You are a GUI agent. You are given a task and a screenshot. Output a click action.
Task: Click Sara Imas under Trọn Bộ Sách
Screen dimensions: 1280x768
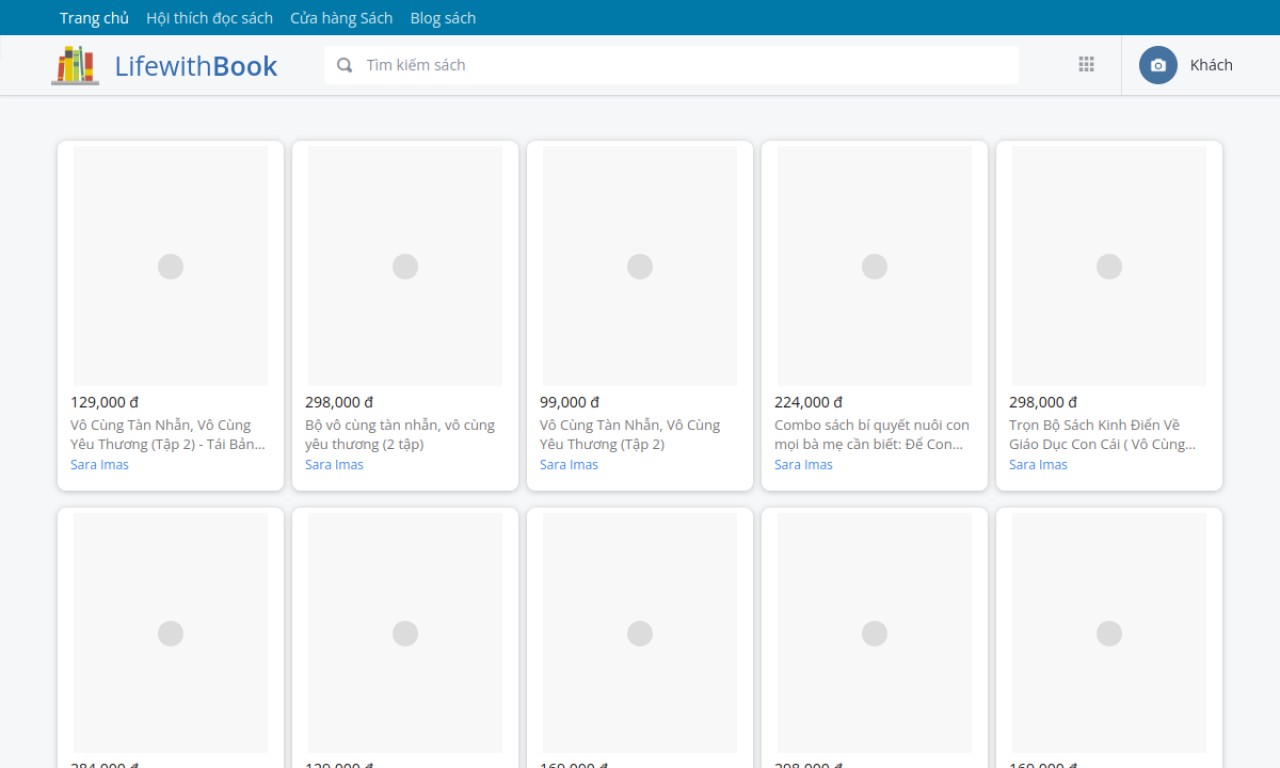[1038, 465]
